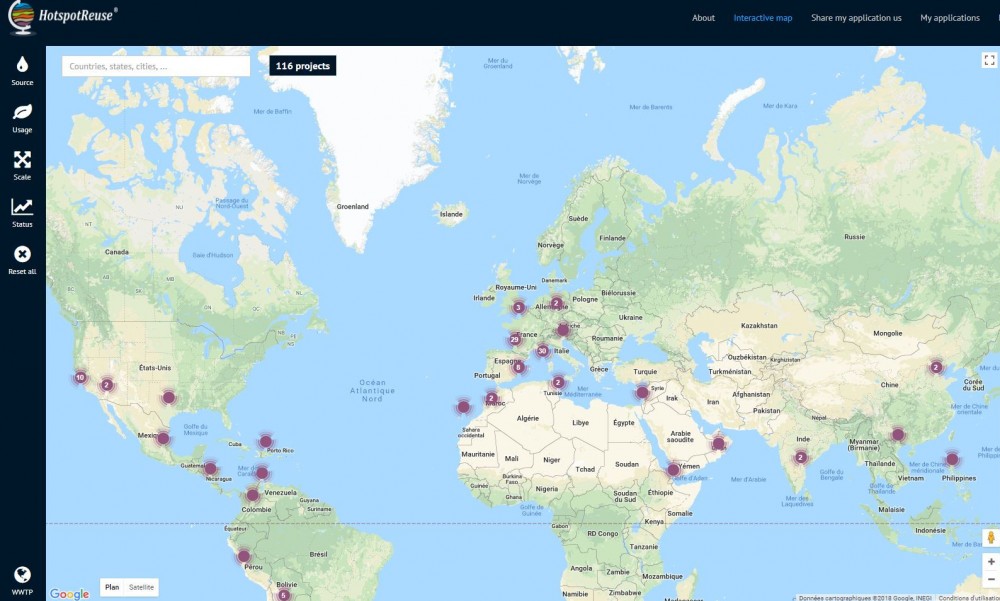Screen dimensions: 1000x601
Task: Zoom out with the minus button
Action: click(x=990, y=578)
